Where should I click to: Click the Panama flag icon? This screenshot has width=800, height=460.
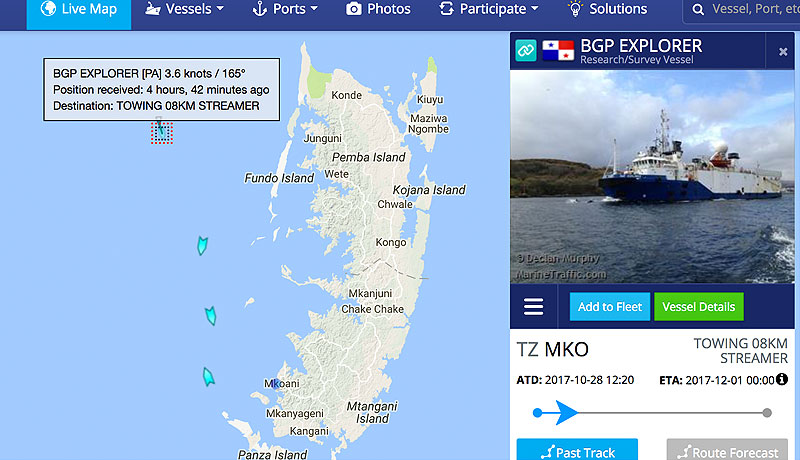tap(558, 50)
